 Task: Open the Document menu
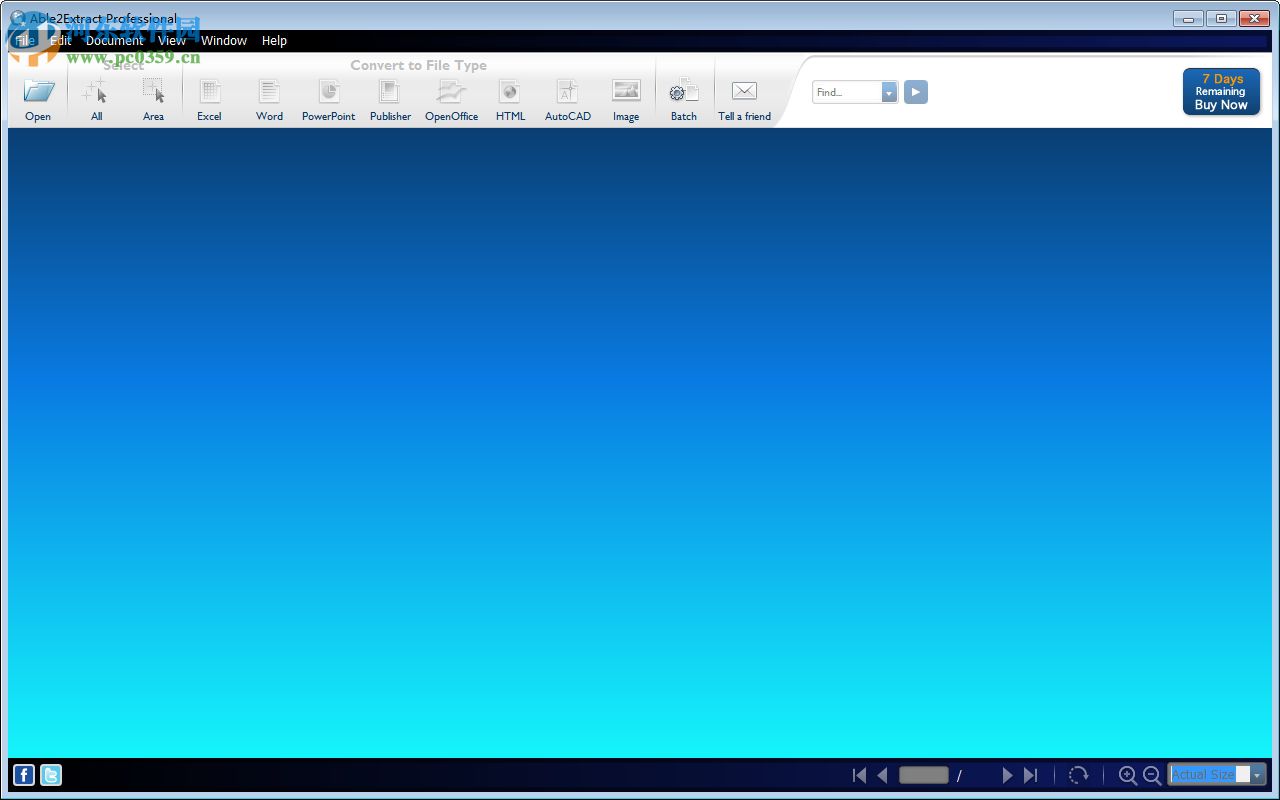(x=114, y=41)
